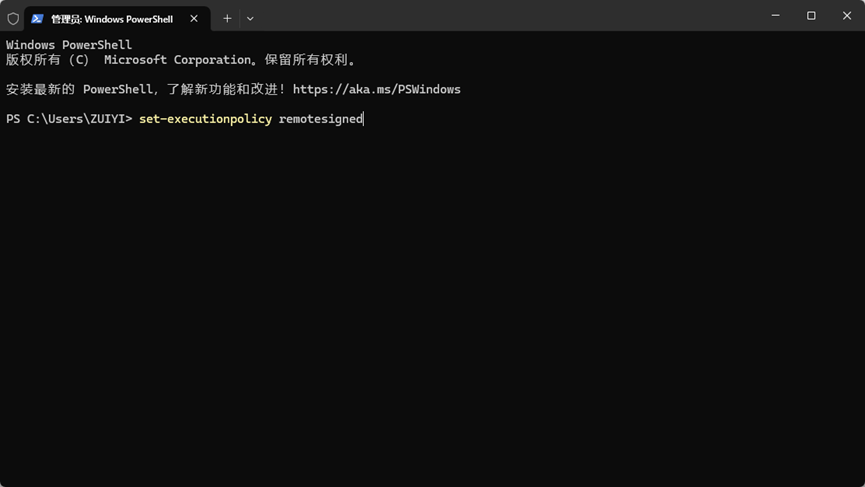Expand the new tab profile dropdown
Image resolution: width=865 pixels, height=487 pixels.
point(250,19)
